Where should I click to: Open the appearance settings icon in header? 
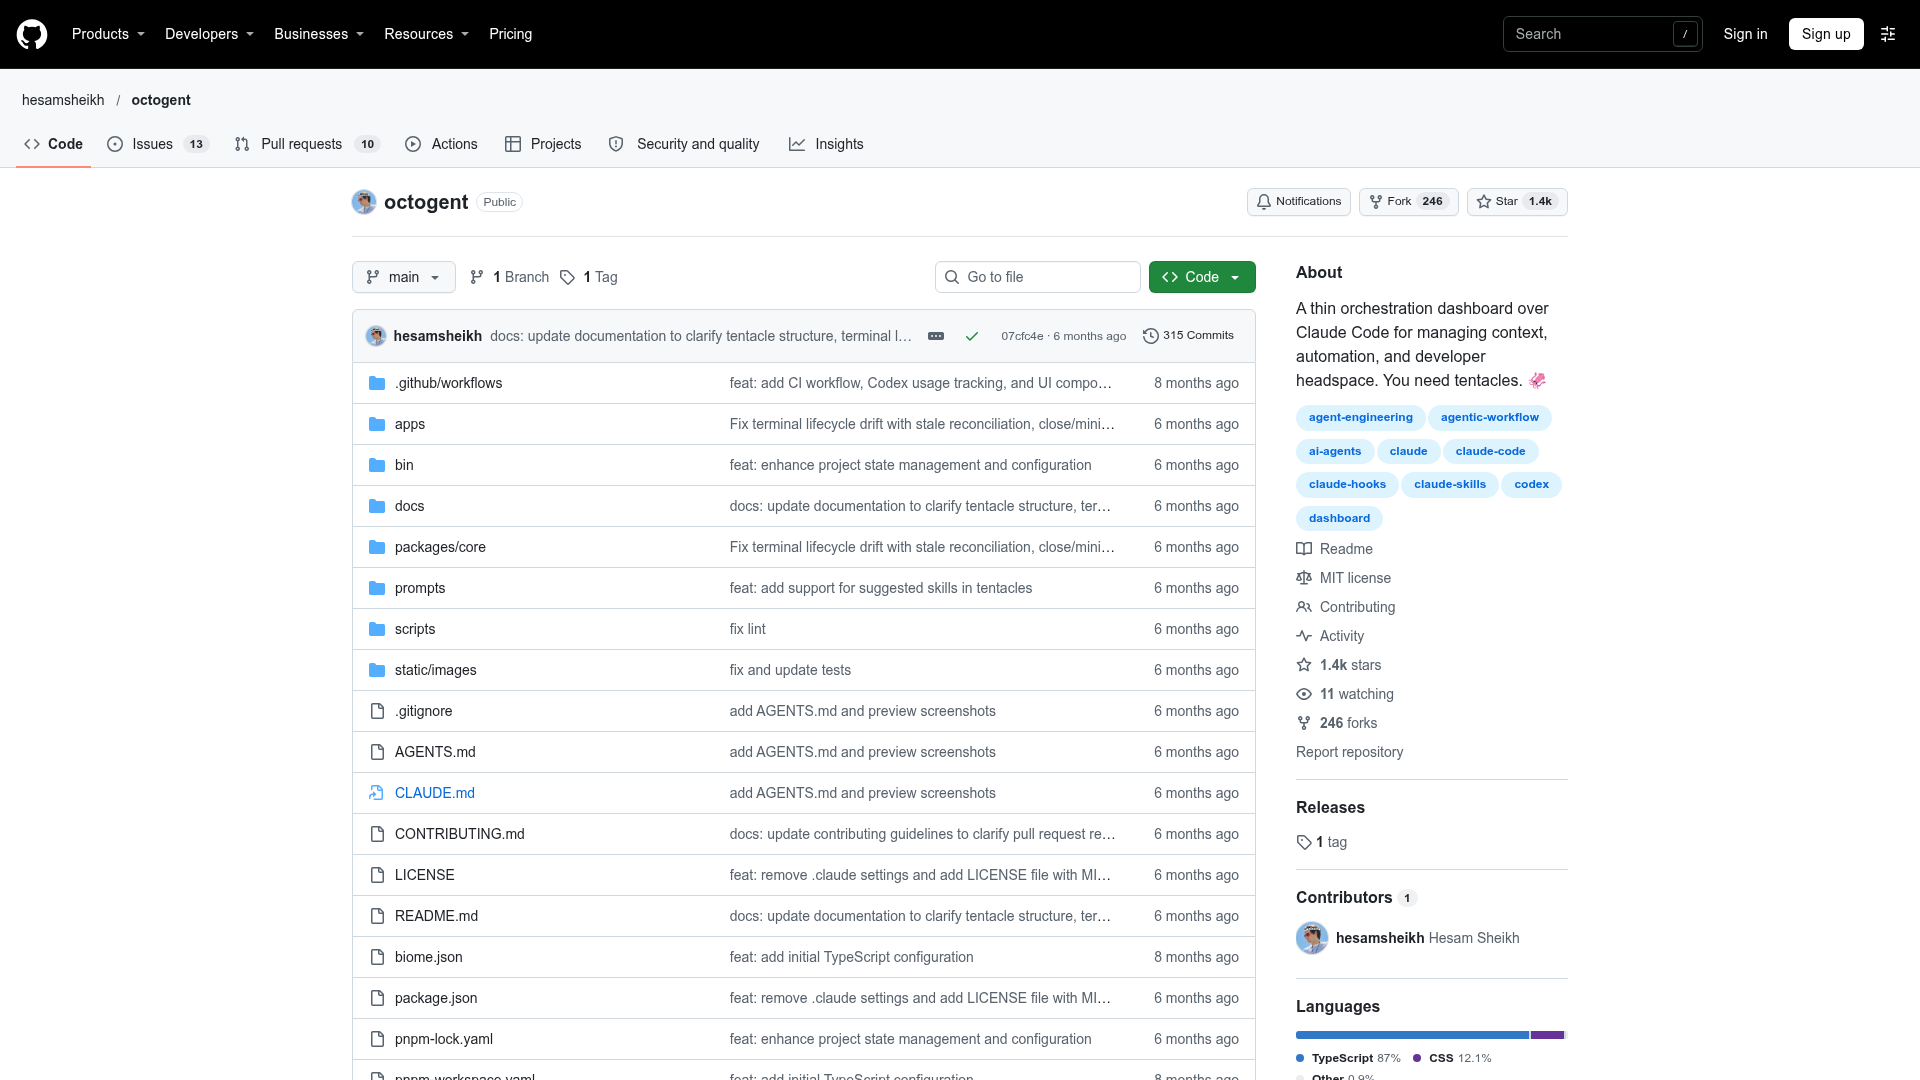(x=1888, y=34)
